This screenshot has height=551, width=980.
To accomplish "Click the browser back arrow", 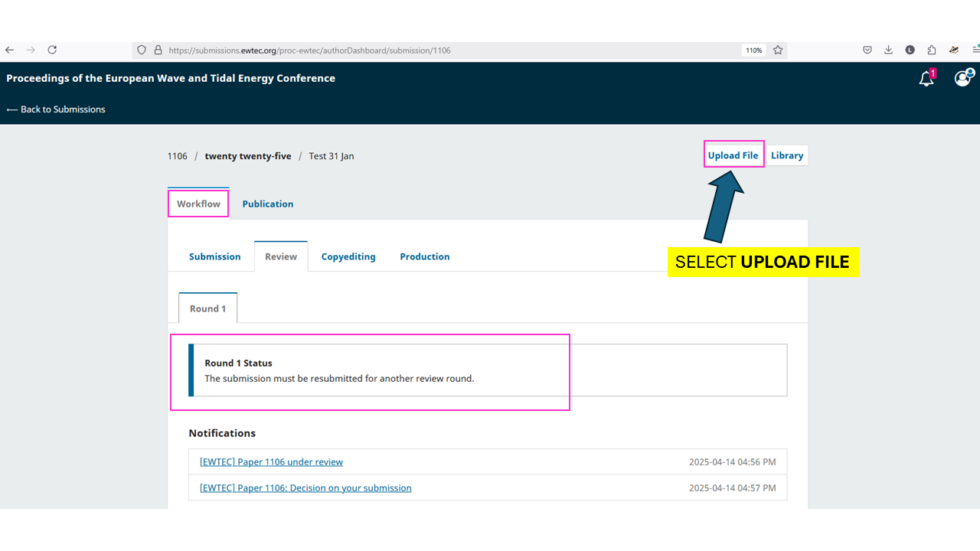I will tap(9, 50).
